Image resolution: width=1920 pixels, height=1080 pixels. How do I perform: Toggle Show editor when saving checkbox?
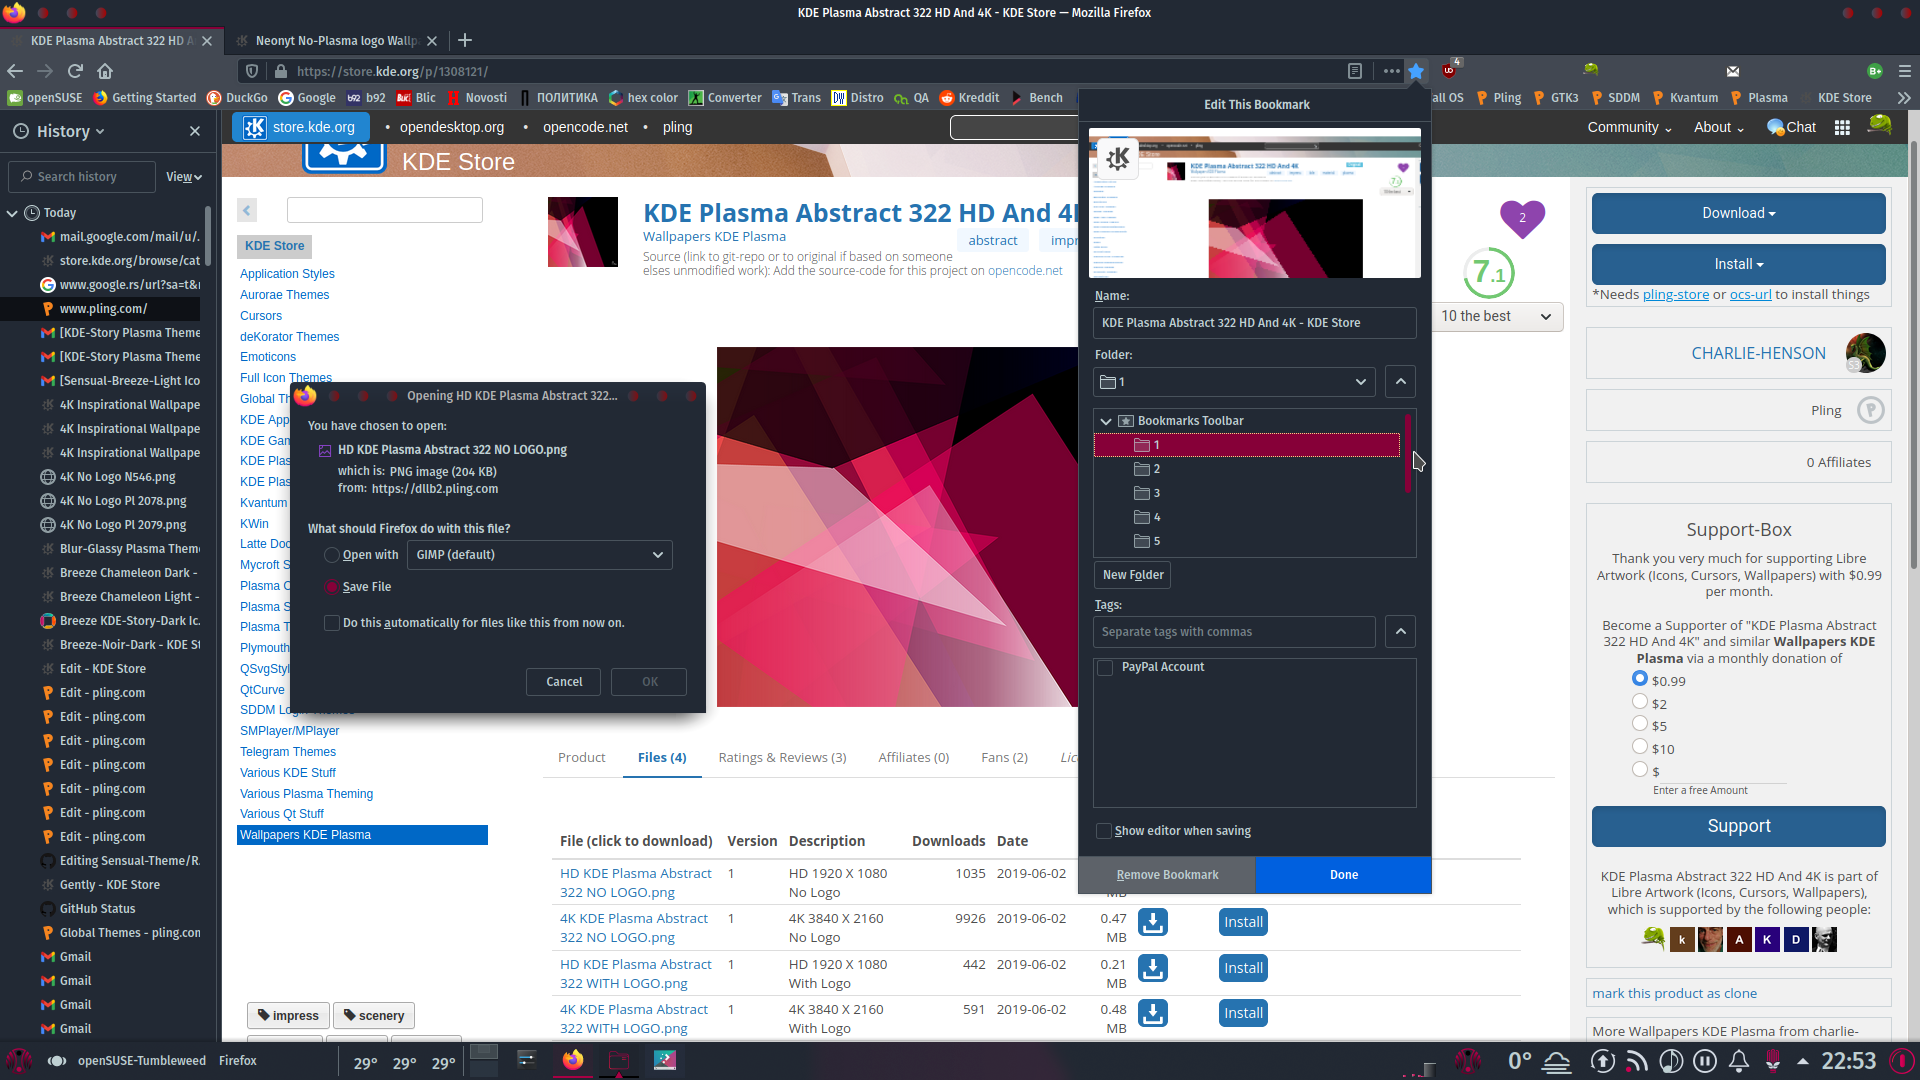[x=1103, y=831]
